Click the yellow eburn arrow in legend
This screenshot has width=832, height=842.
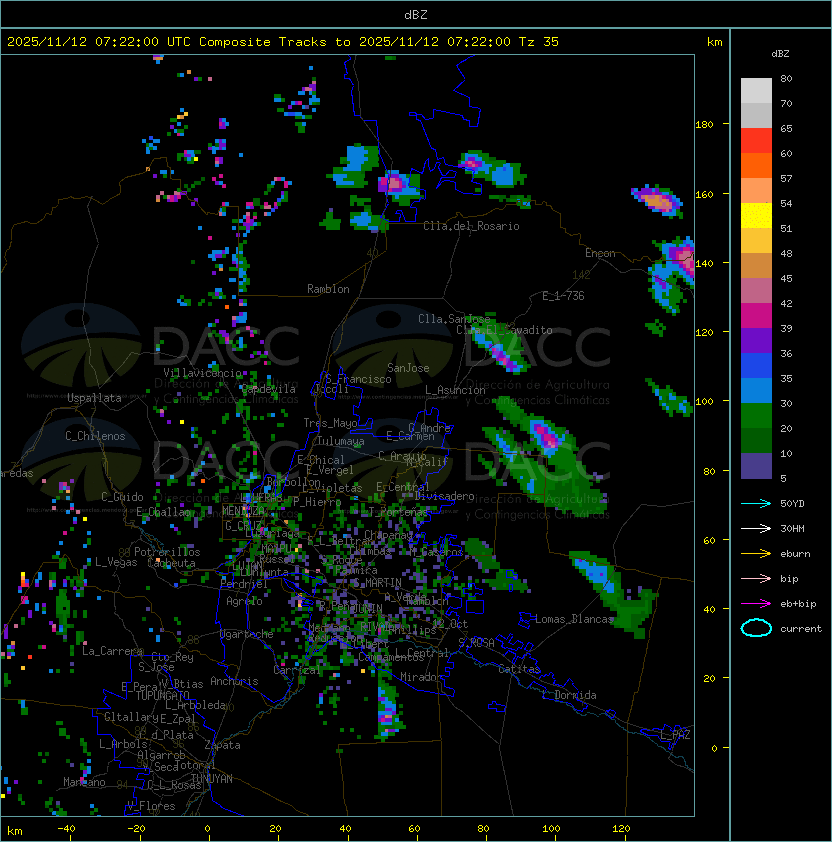pos(756,553)
